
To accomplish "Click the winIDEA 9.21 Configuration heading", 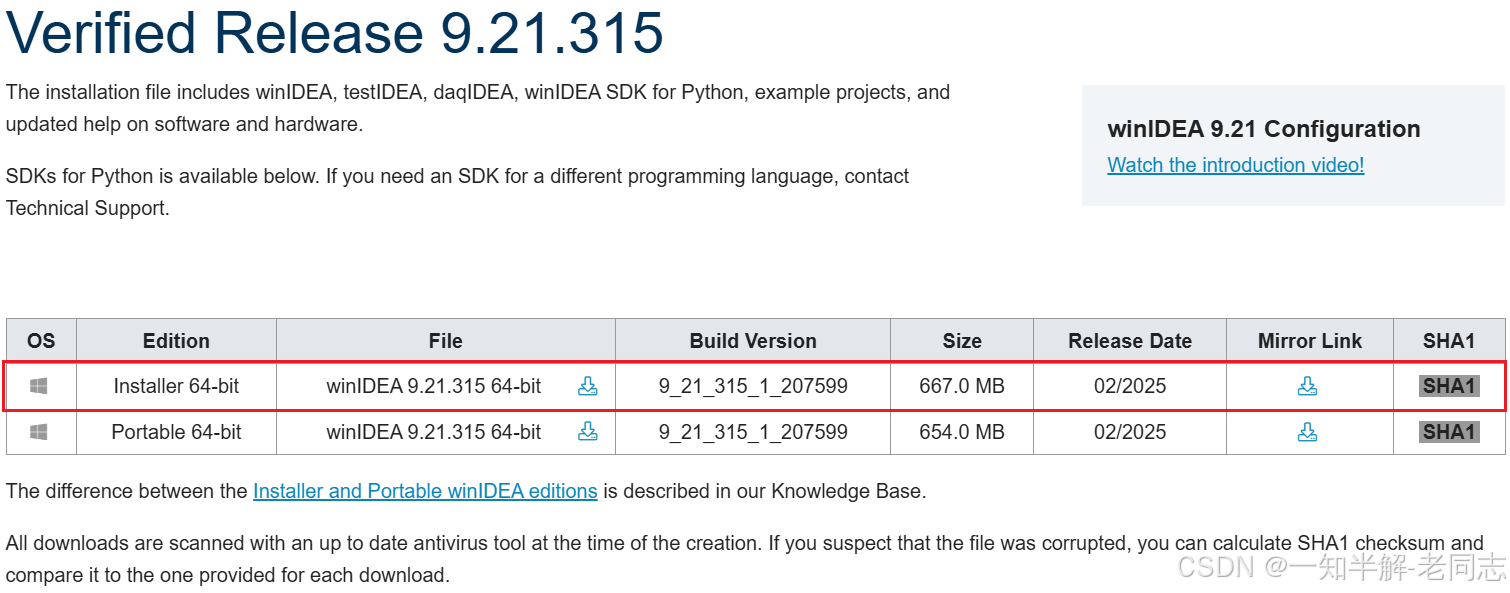I will pyautogui.click(x=1263, y=128).
